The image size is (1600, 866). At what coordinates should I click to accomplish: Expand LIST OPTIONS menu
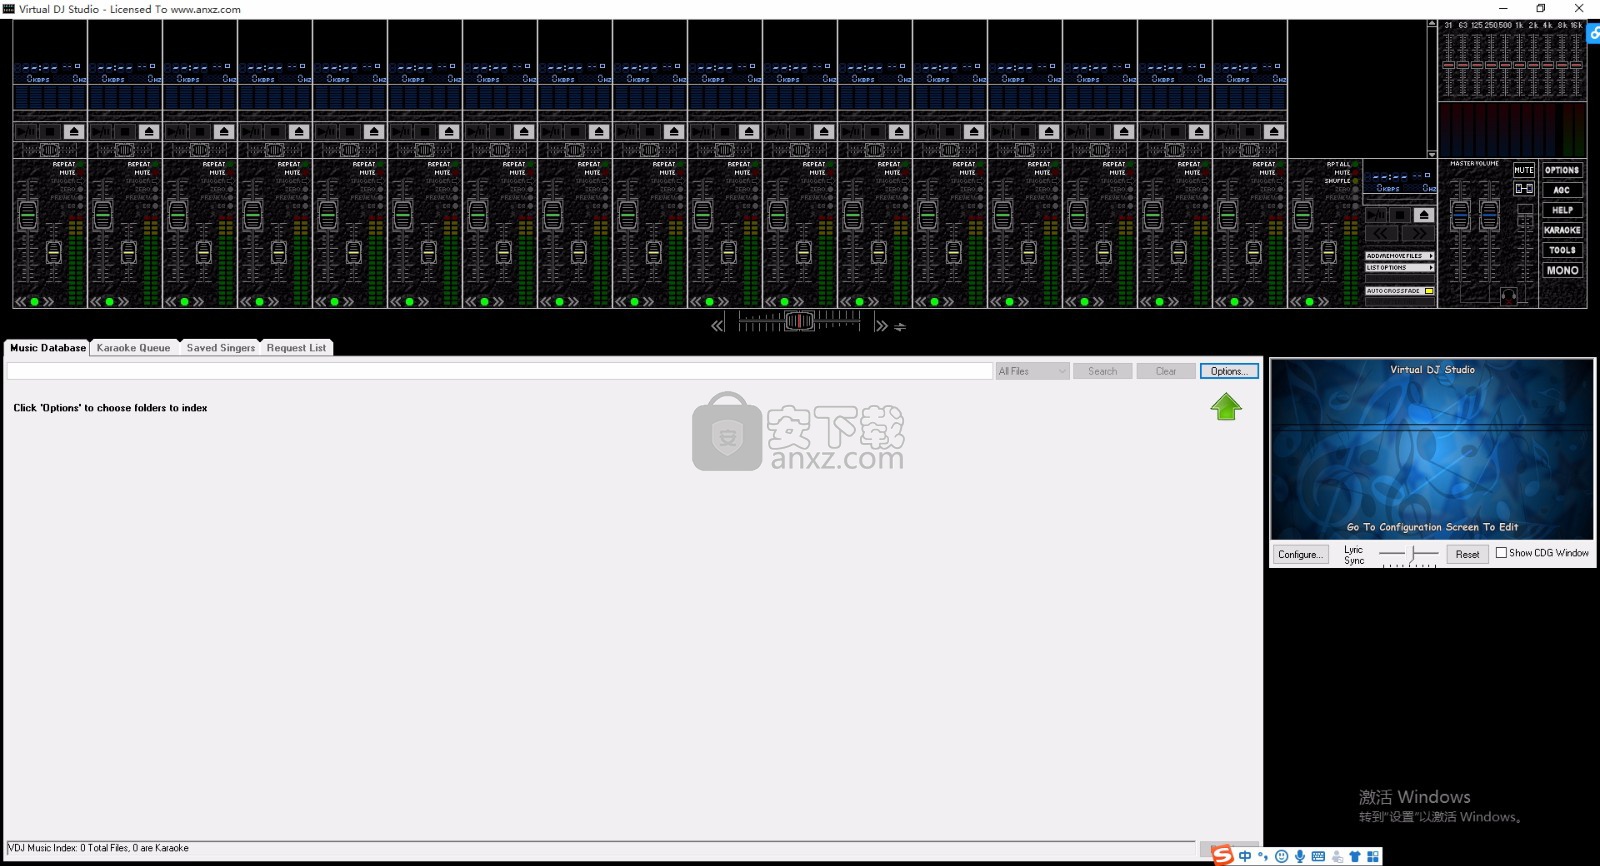[1400, 267]
